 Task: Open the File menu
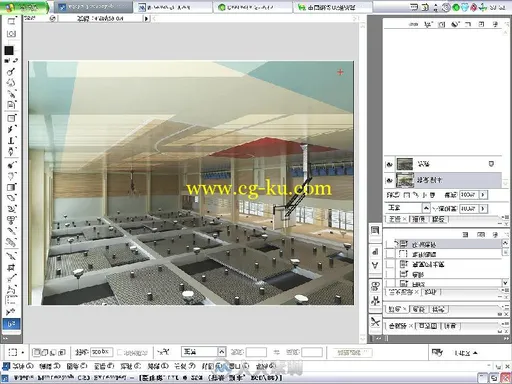23,366
